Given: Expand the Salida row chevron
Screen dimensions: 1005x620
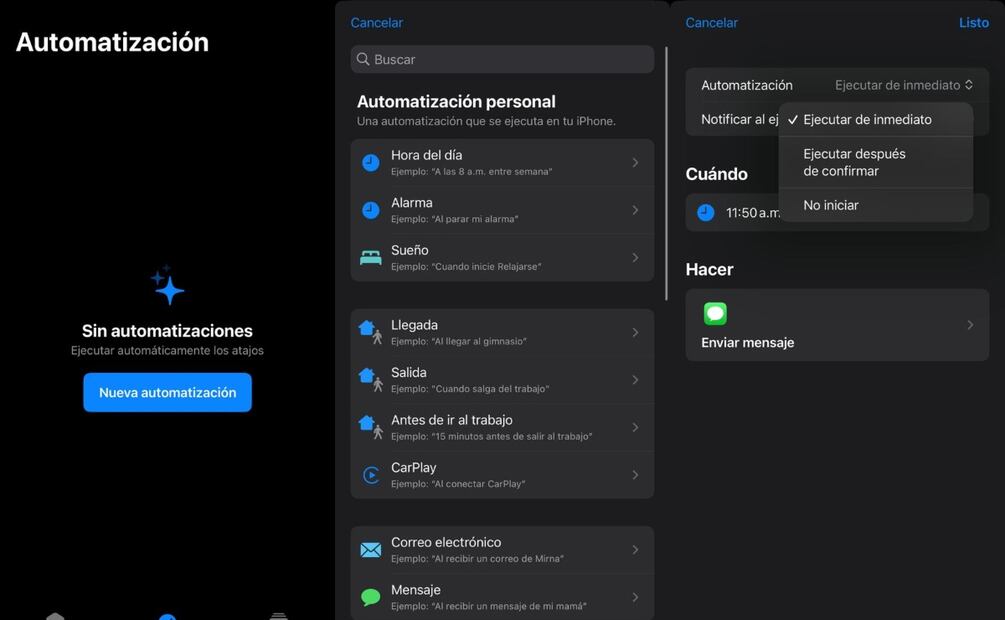Looking at the screenshot, I should (x=635, y=380).
